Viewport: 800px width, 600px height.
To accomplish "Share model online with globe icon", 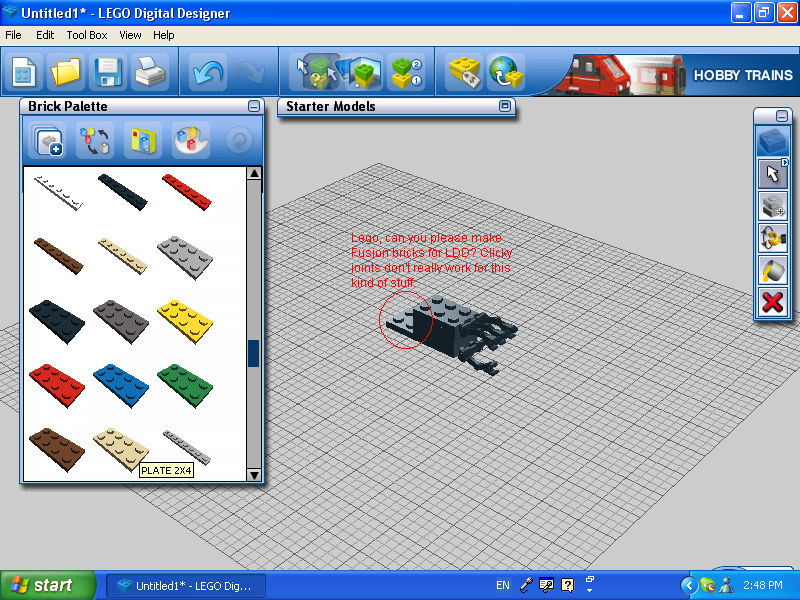I will pos(506,72).
